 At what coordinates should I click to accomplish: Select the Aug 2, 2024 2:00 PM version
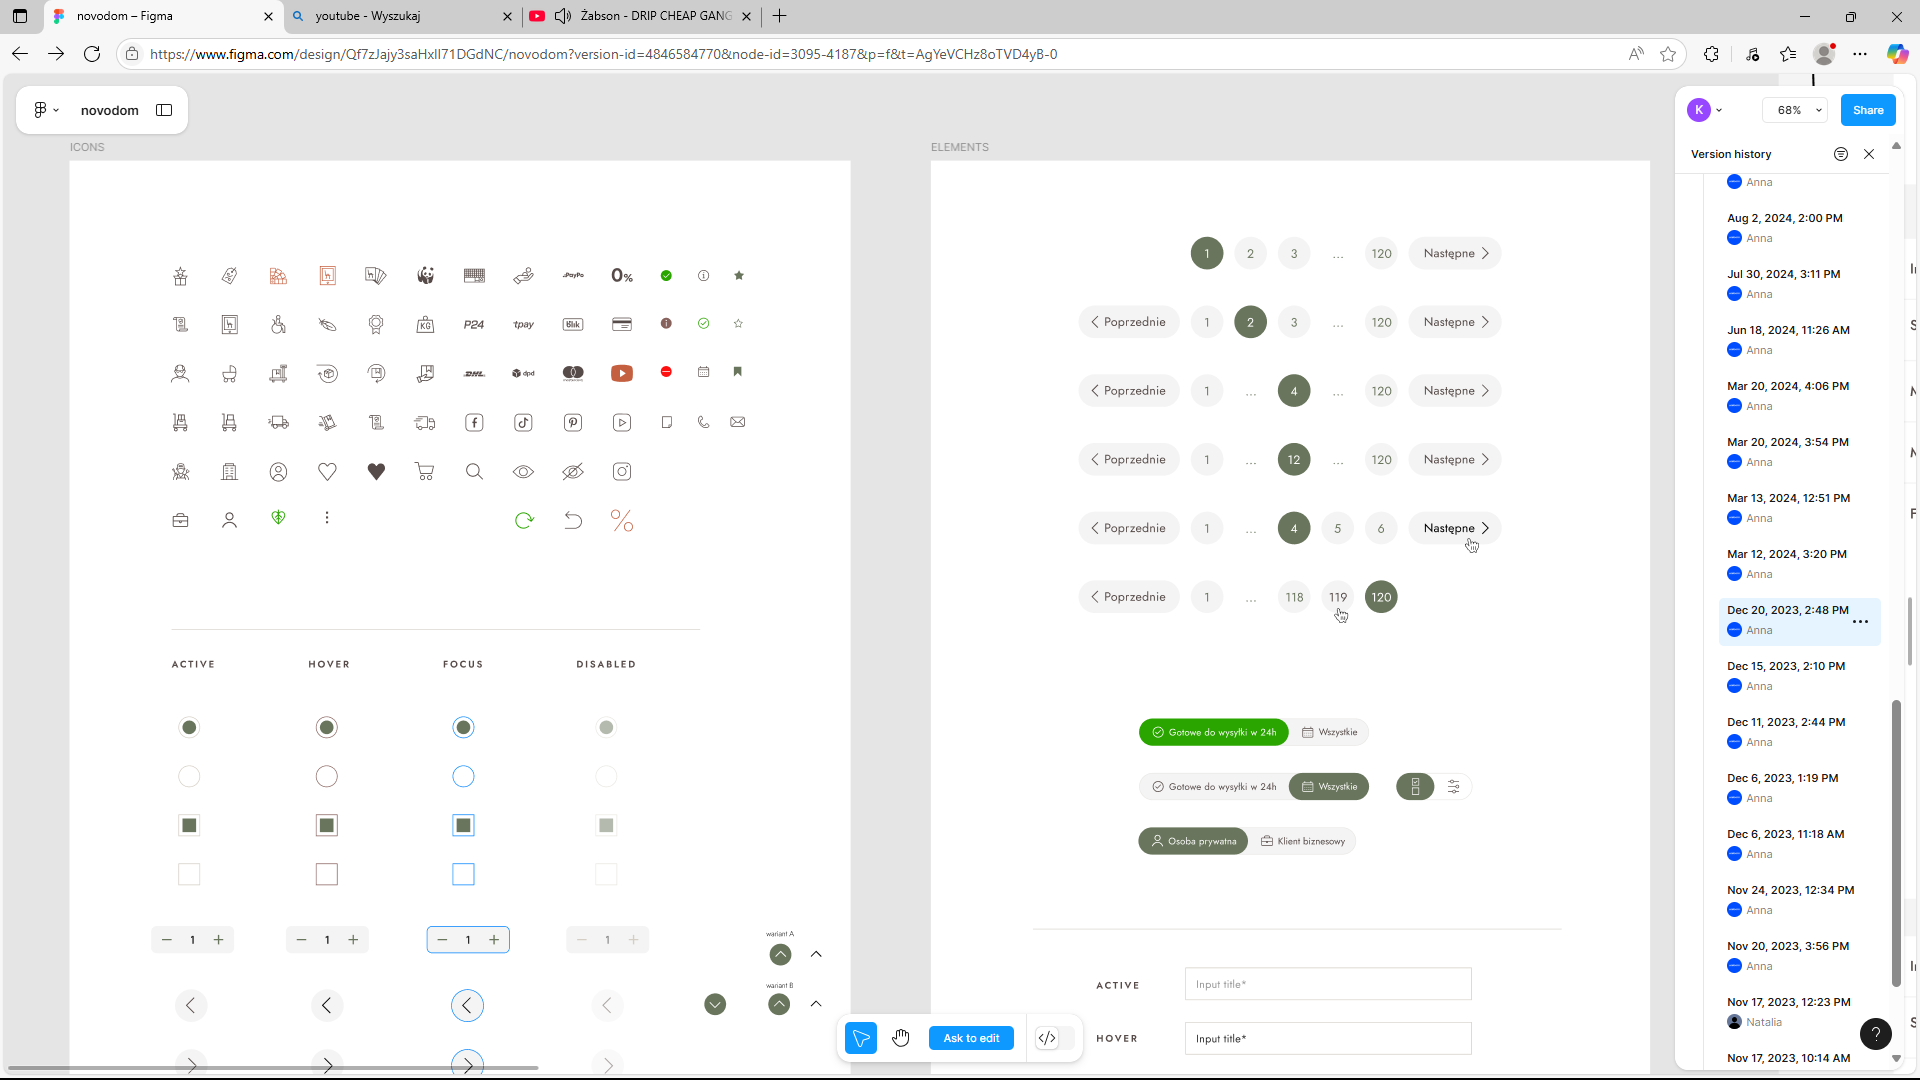(1785, 218)
